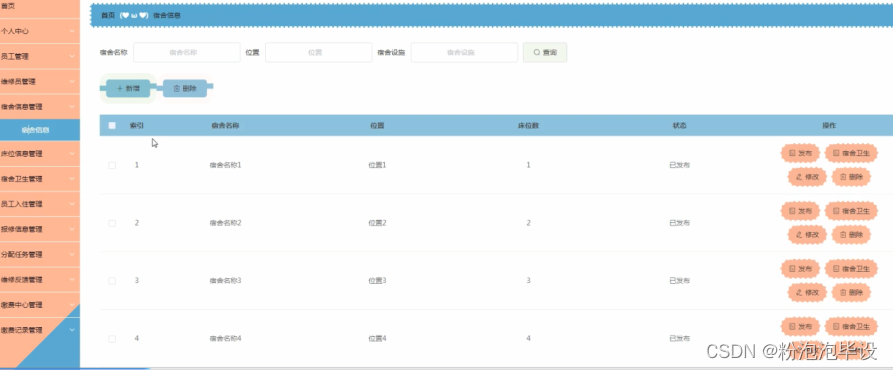Expand the 缴费记录管理 sidebar chevron
The width and height of the screenshot is (893, 370).
tap(72, 330)
